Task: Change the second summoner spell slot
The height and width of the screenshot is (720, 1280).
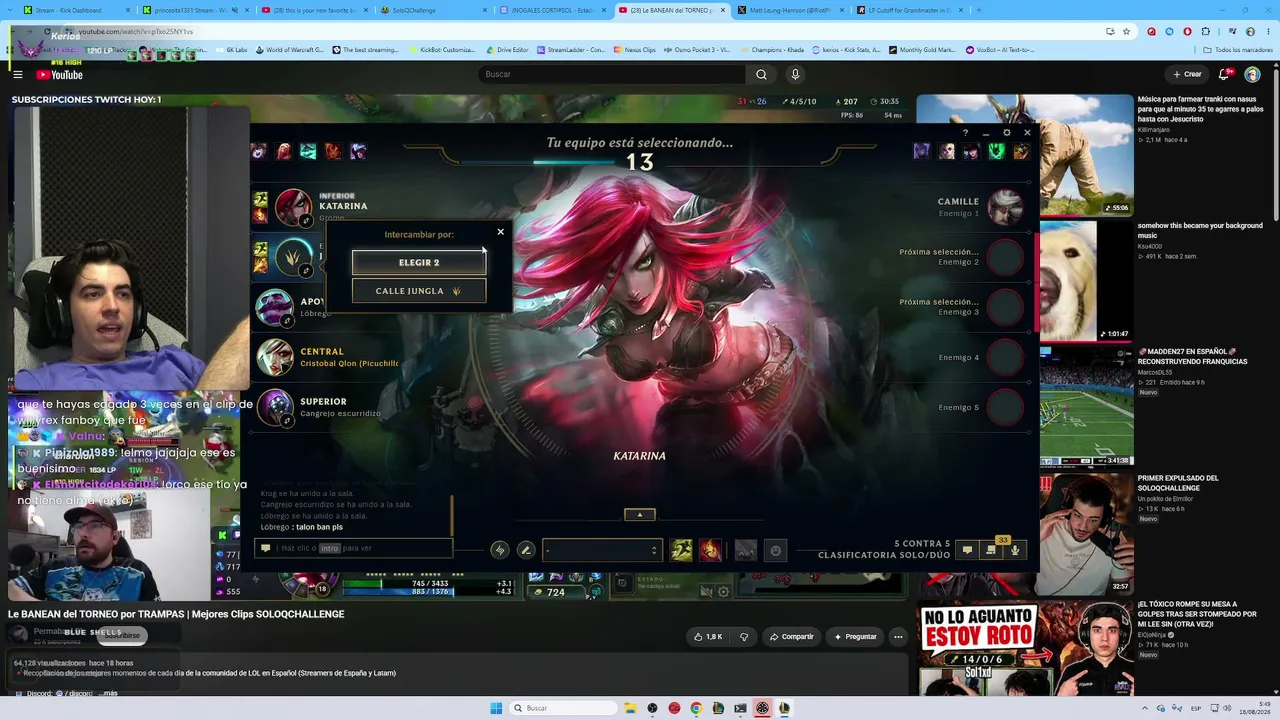Action: click(710, 550)
